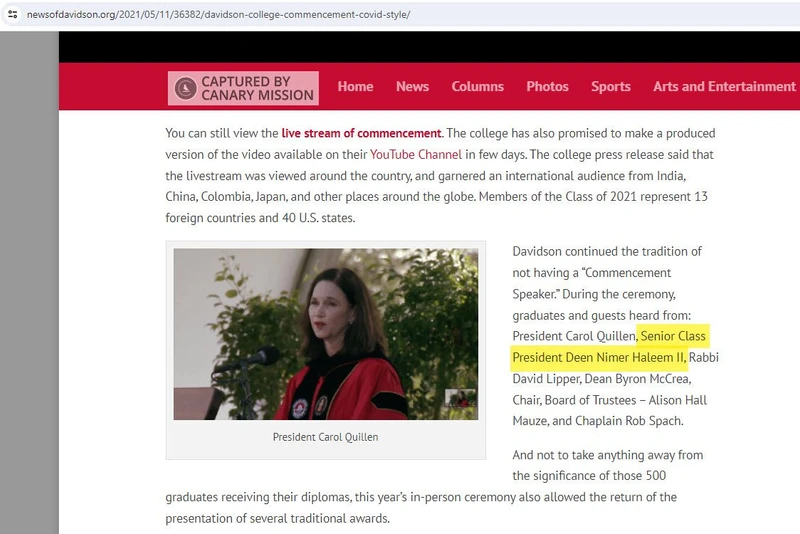This screenshot has height=534, width=800.
Task: Focus the newsofdavidson.org URL address field
Action: (220, 15)
